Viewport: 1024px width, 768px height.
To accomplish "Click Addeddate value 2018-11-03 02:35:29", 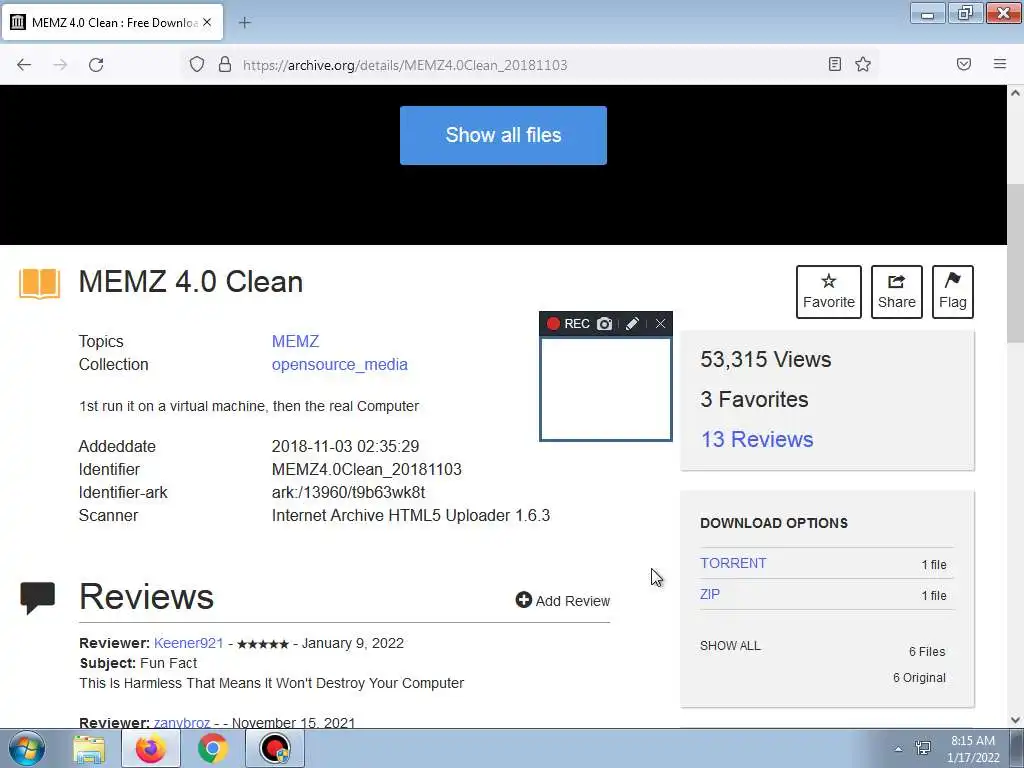I will (345, 447).
